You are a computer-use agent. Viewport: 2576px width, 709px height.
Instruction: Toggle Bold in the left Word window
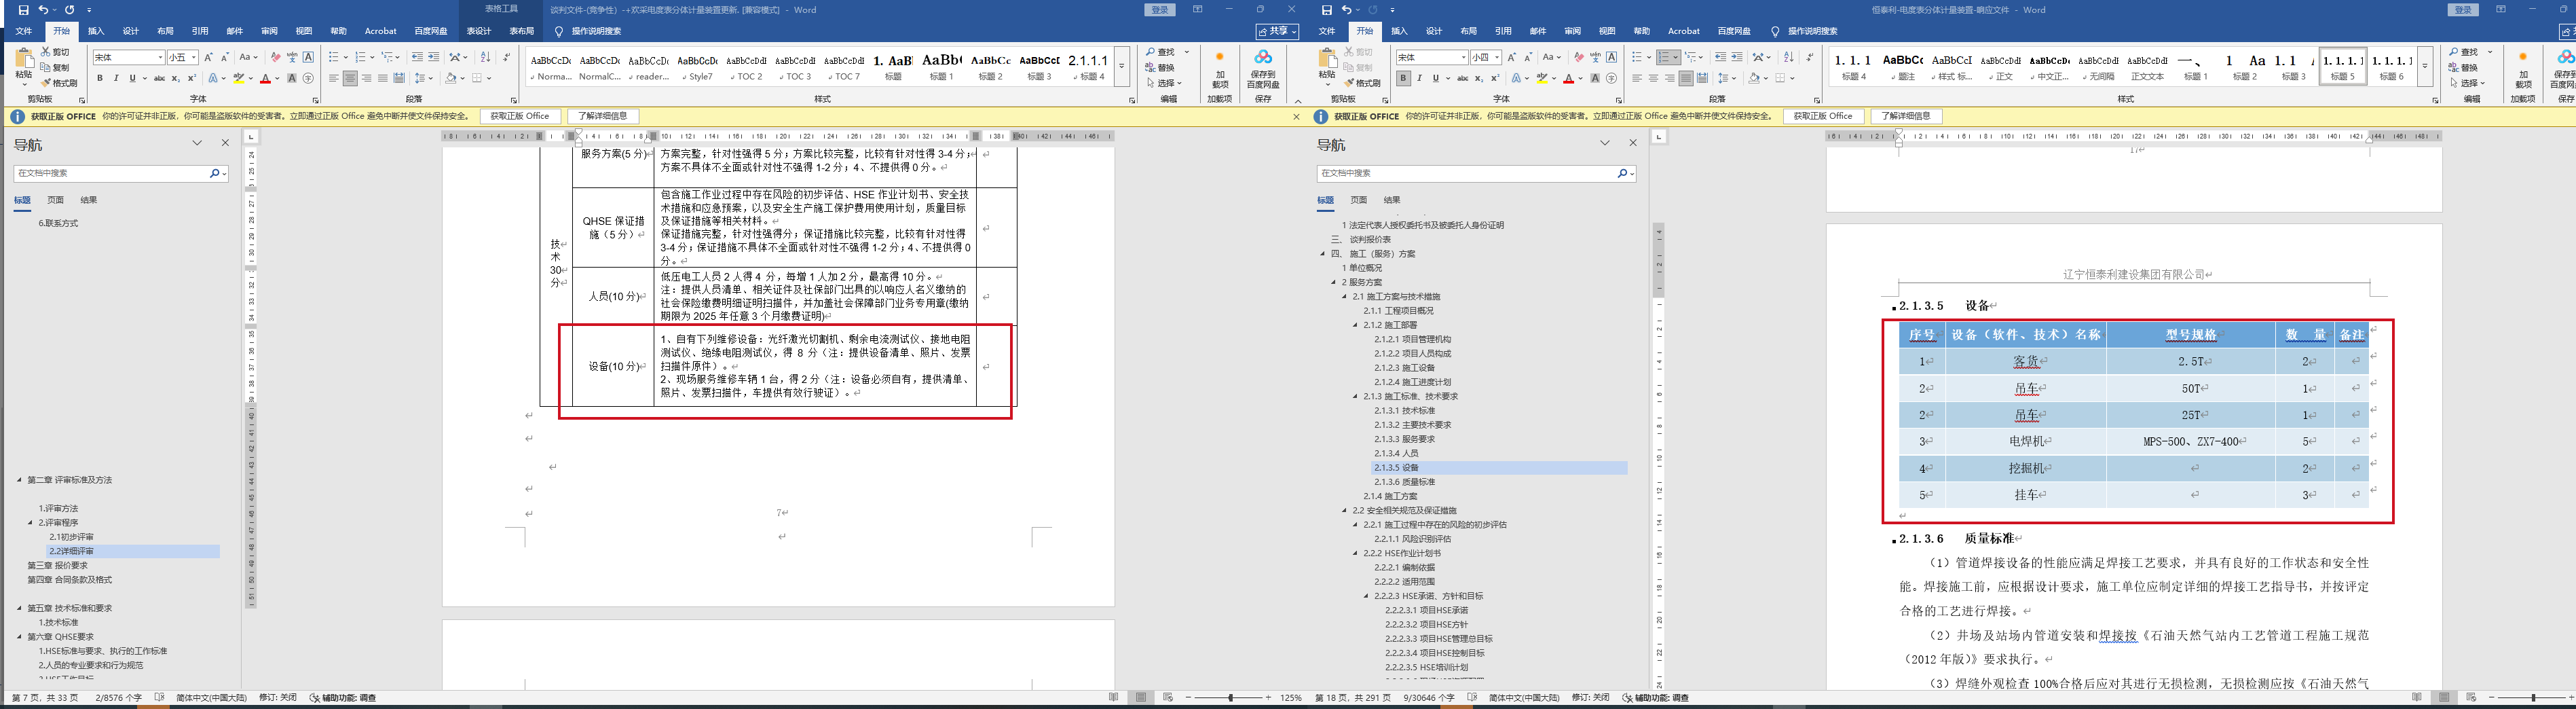(100, 78)
